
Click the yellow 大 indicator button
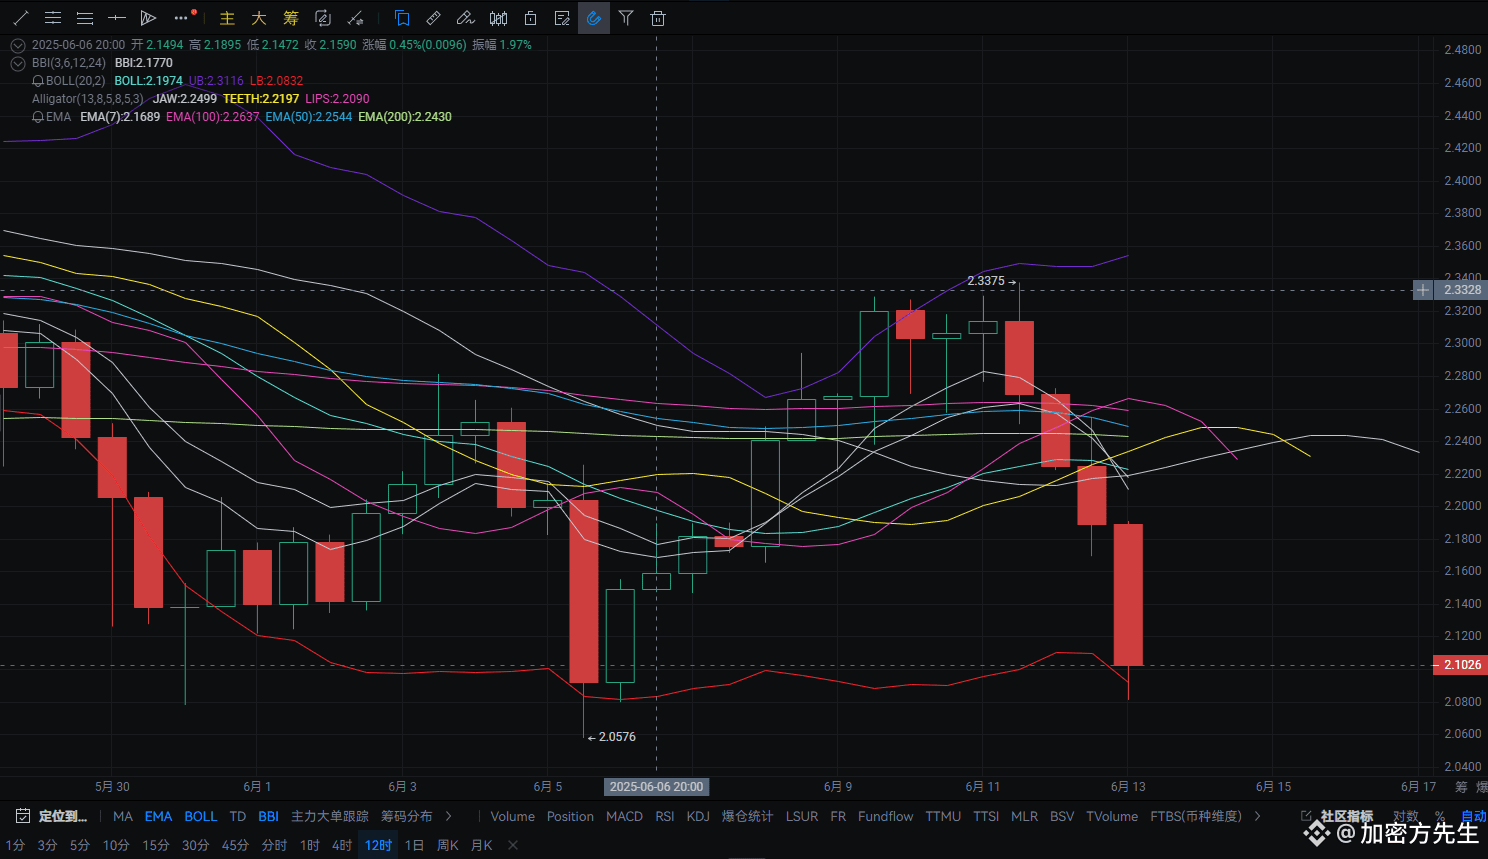point(259,18)
